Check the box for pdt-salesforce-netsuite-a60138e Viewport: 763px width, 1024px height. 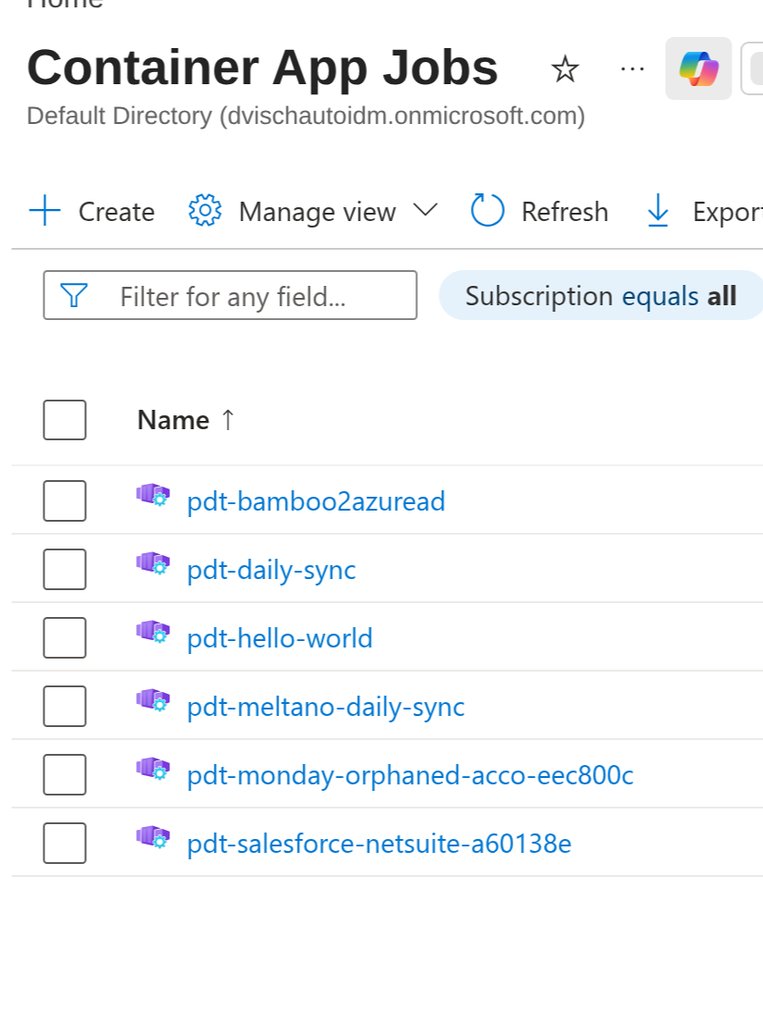click(x=65, y=844)
